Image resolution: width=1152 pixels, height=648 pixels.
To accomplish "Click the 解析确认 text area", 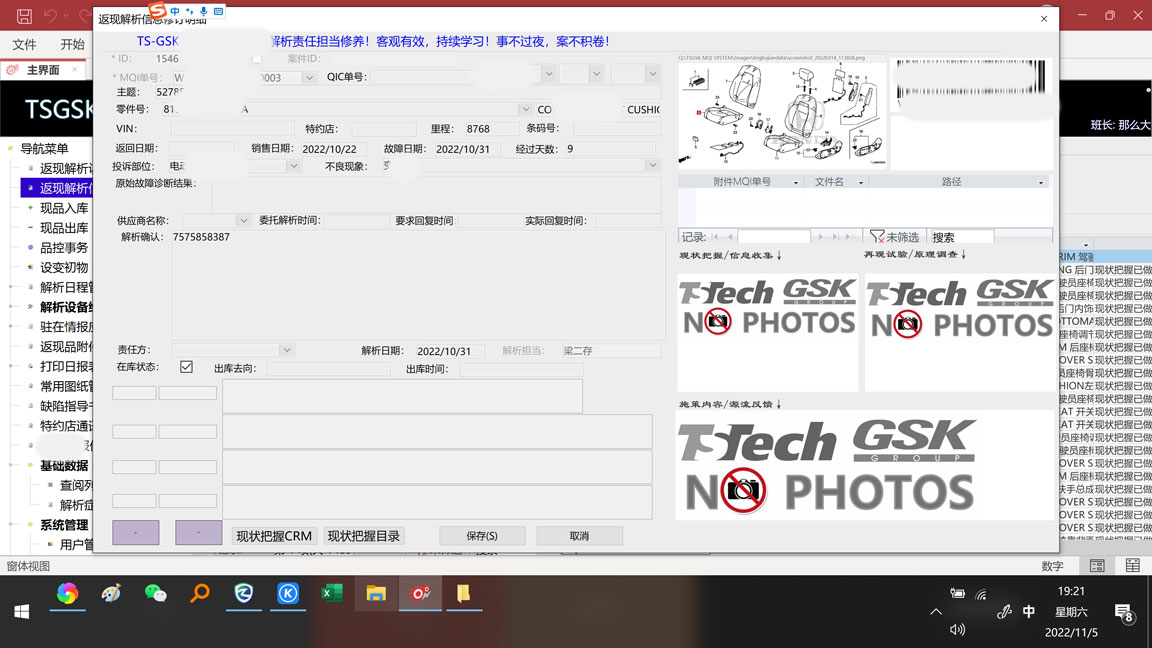I will [x=419, y=284].
